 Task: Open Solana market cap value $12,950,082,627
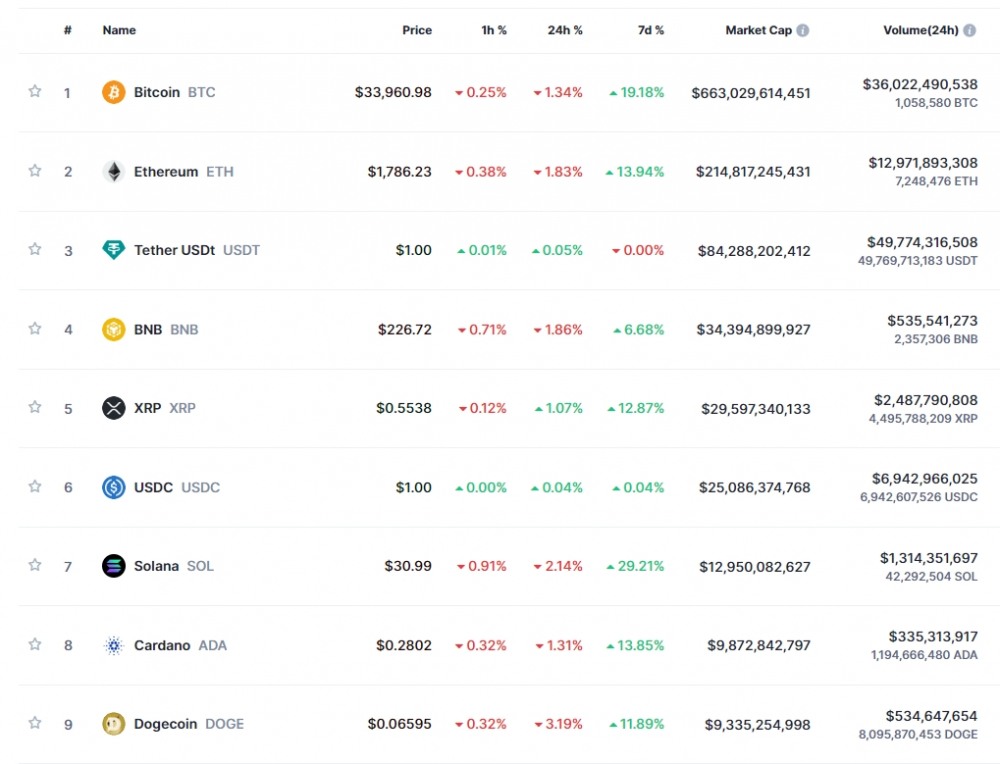pyautogui.click(x=753, y=566)
